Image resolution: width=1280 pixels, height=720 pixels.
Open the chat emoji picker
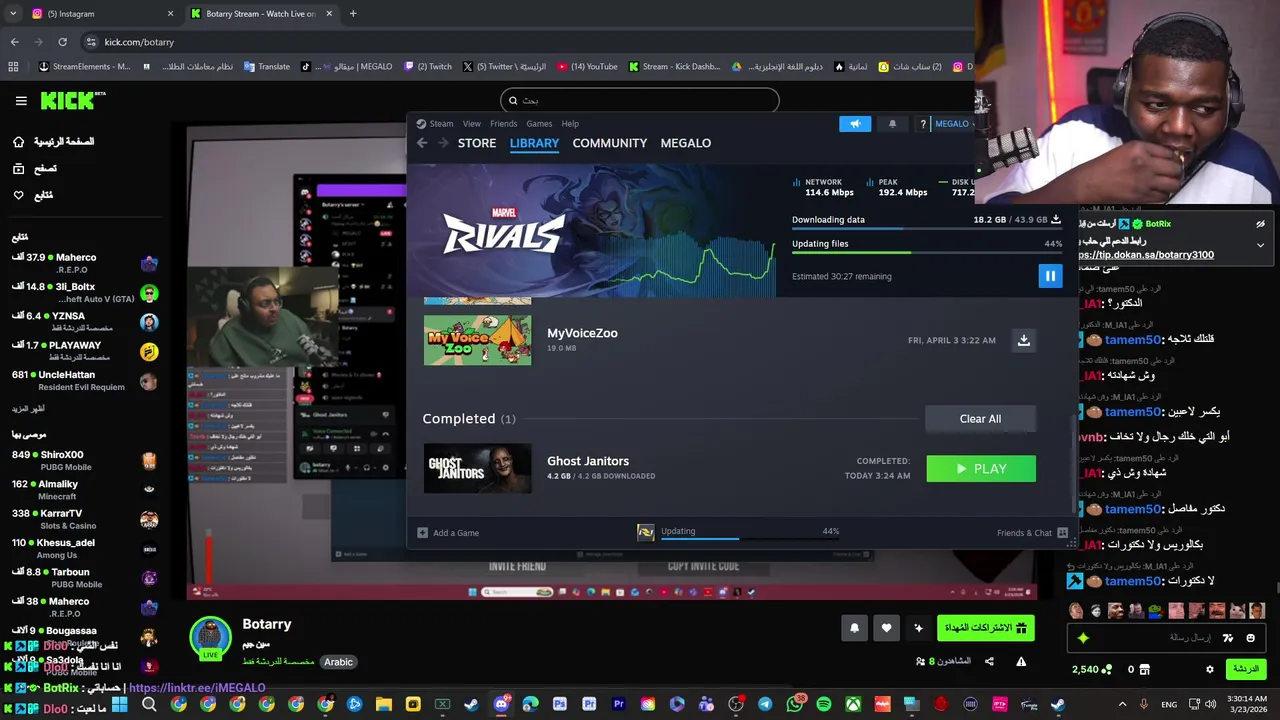tap(1251, 638)
